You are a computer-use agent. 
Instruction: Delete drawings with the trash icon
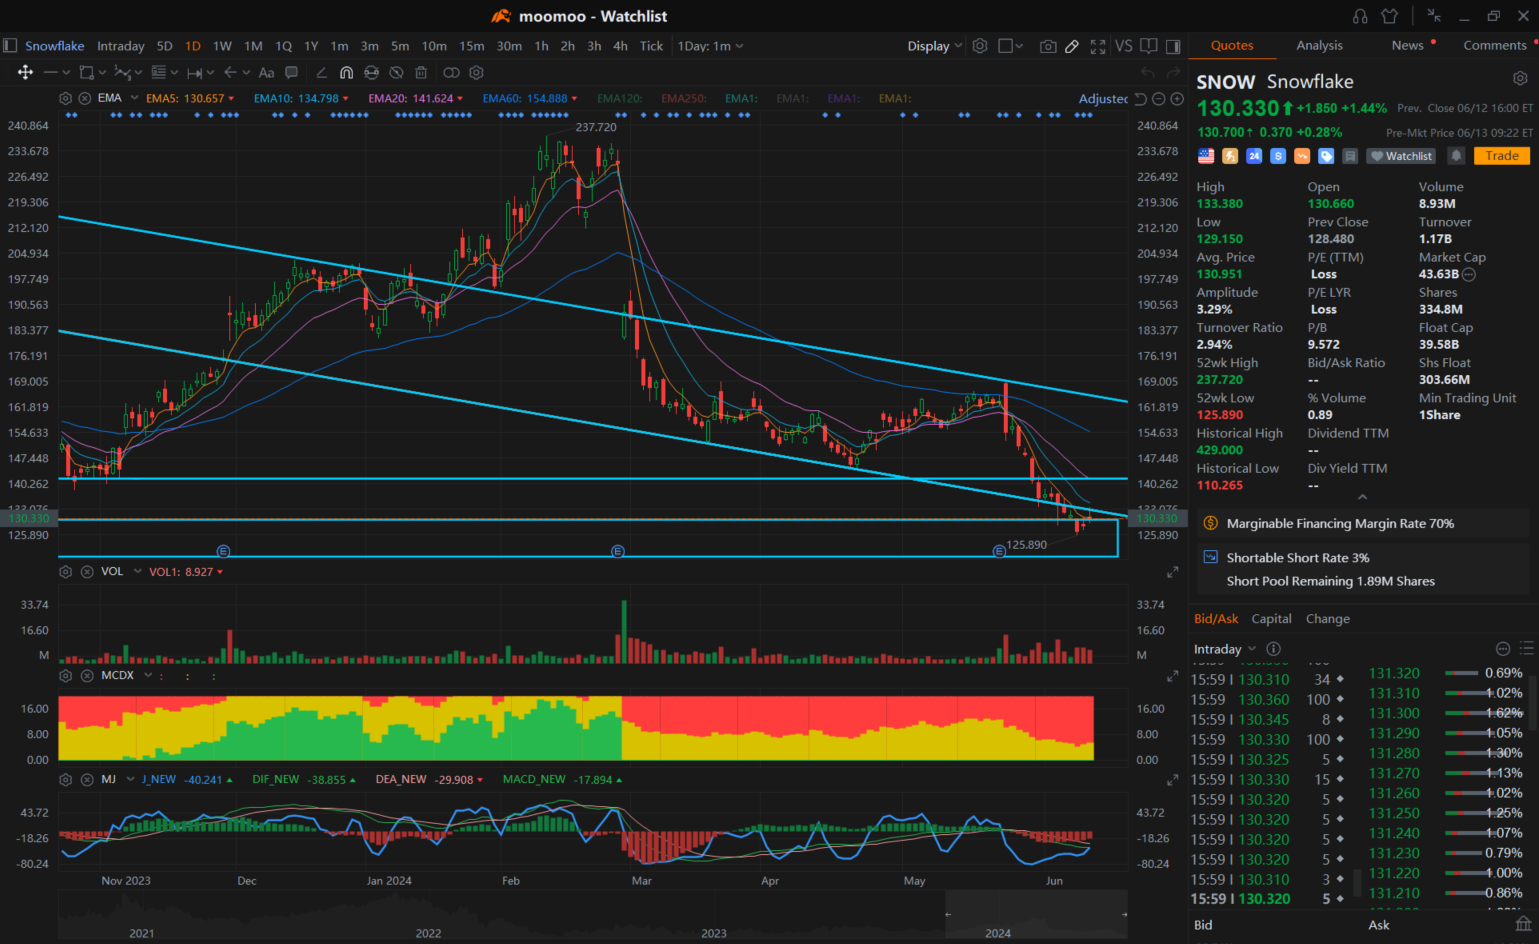[x=421, y=72]
